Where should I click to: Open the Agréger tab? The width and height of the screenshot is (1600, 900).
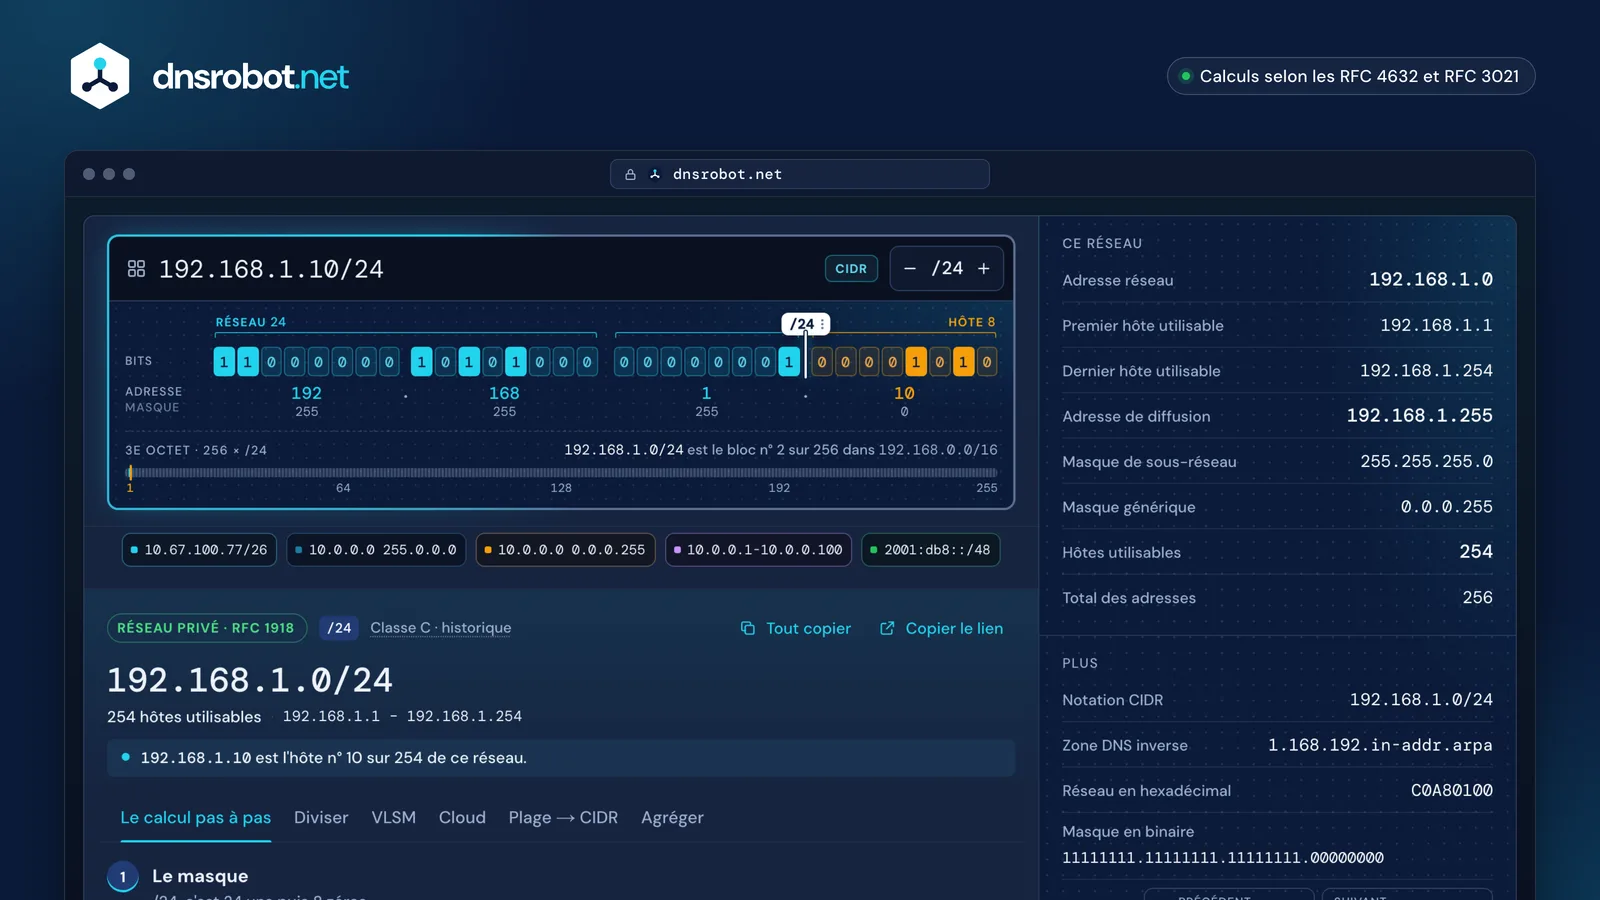(672, 818)
